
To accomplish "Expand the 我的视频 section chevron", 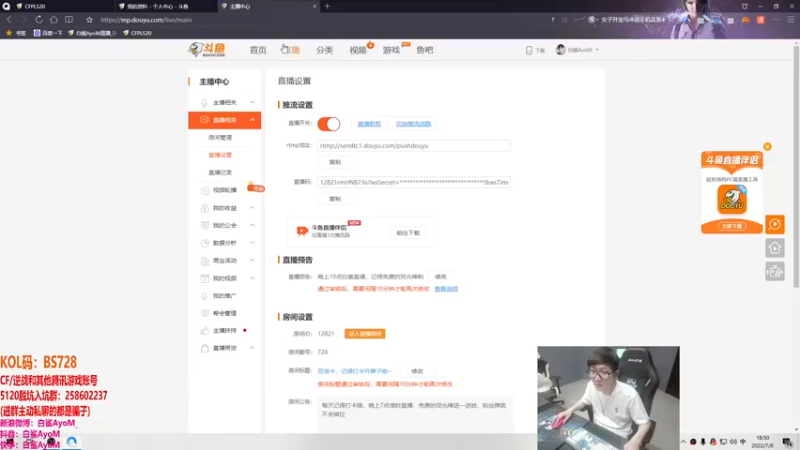I will pyautogui.click(x=252, y=278).
